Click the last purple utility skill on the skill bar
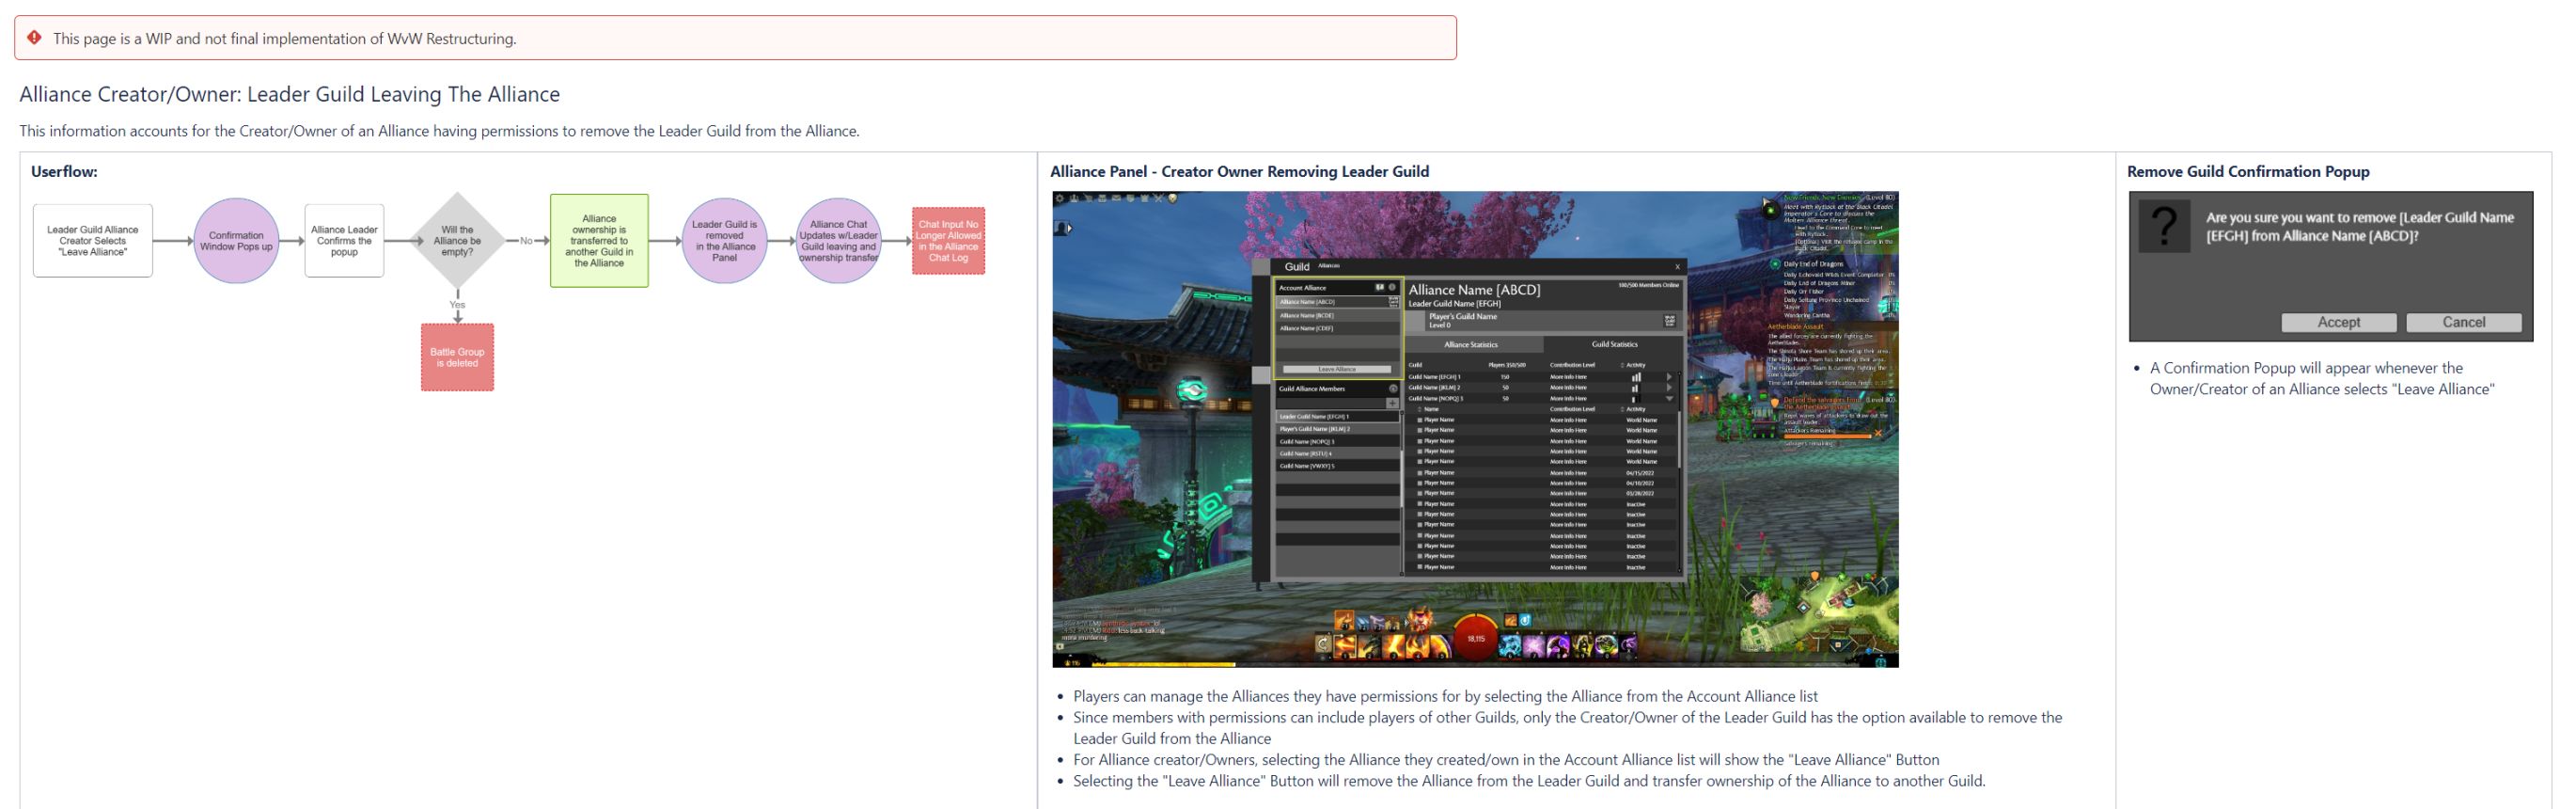Screen dimensions: 2576x809 [1629, 646]
